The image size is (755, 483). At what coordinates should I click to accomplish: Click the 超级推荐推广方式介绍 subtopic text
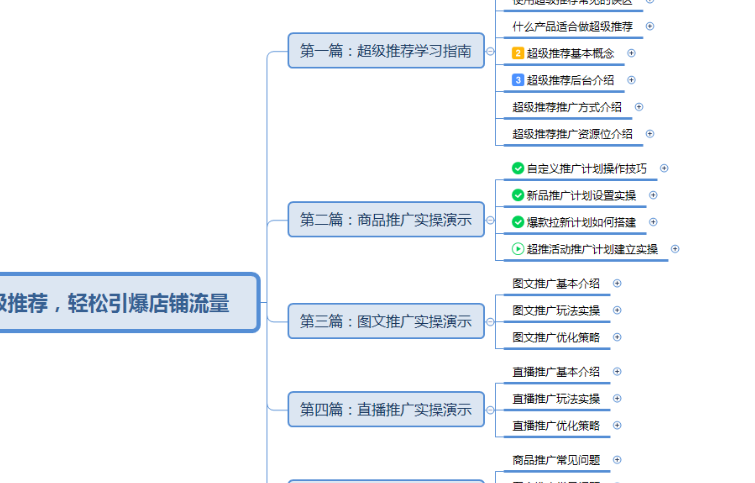tap(567, 107)
